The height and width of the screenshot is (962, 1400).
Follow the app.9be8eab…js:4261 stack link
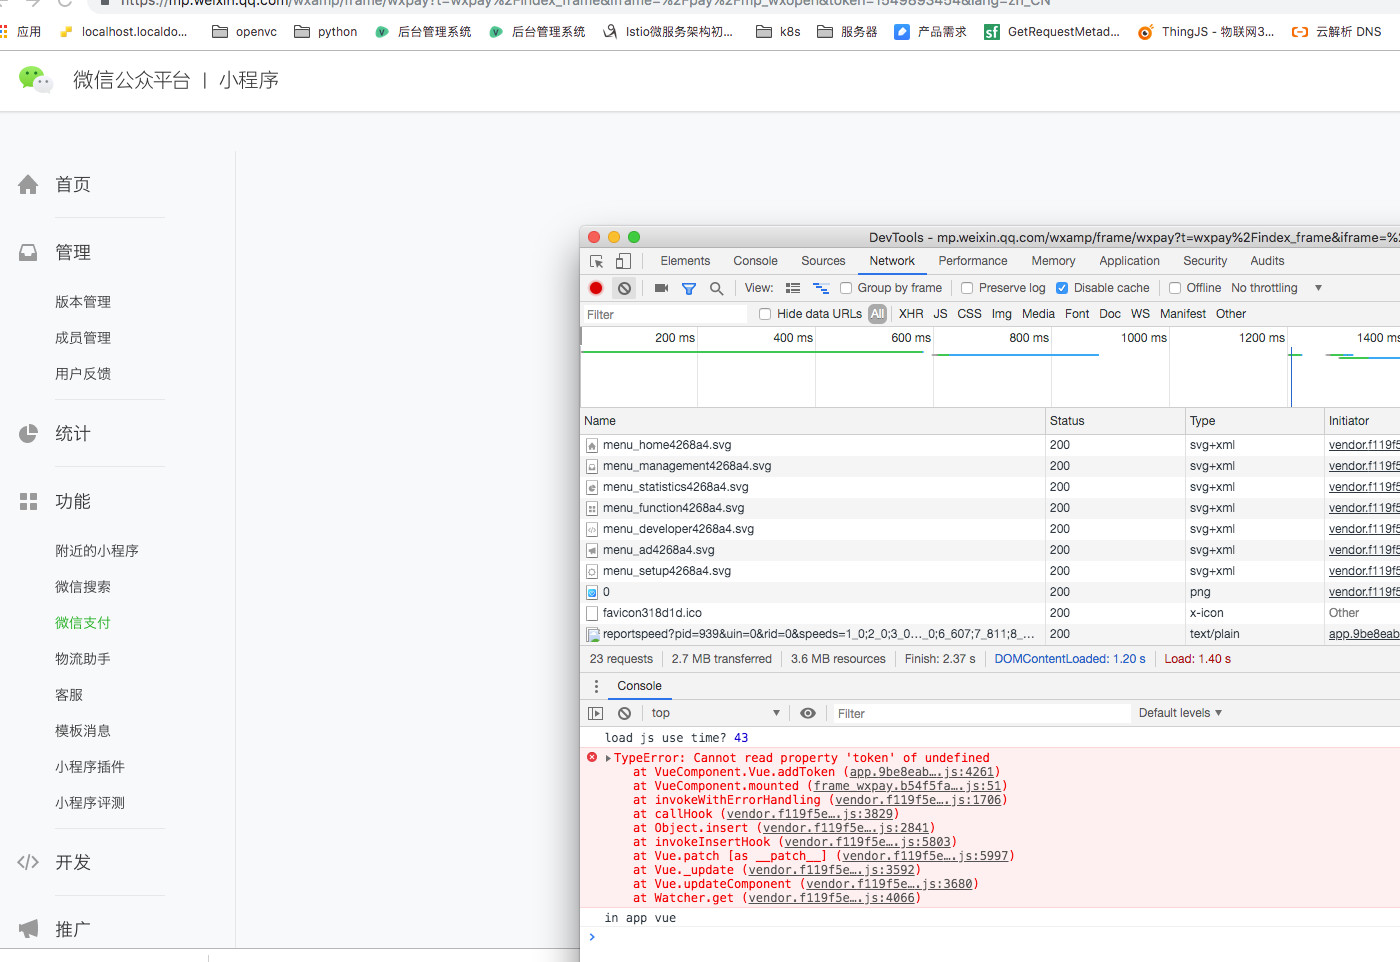[x=922, y=772]
